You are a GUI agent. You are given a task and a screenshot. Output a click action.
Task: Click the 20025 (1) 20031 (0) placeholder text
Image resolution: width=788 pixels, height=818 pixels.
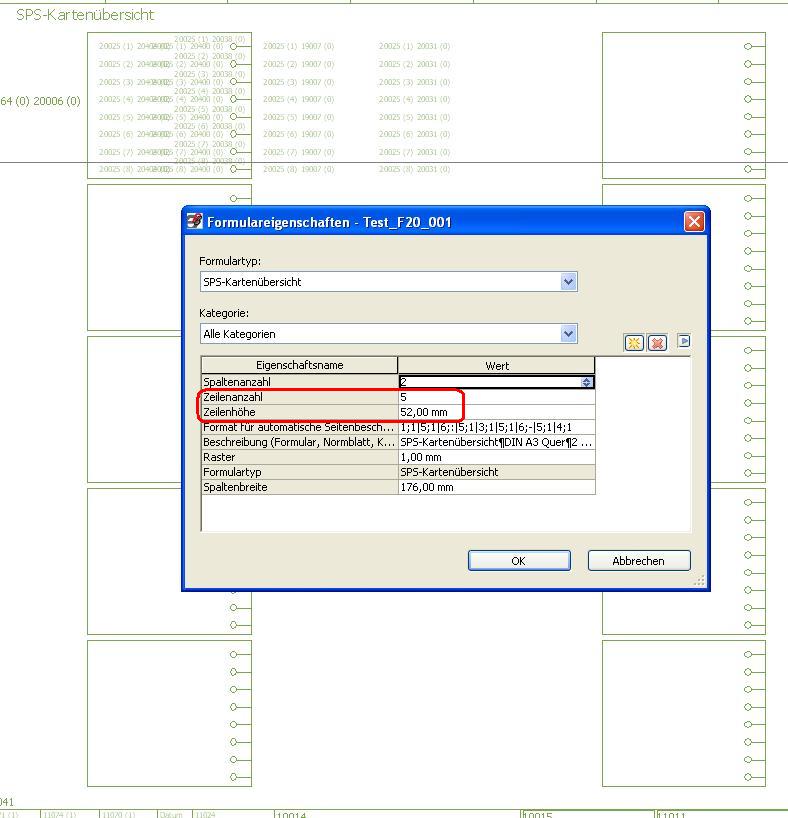pyautogui.click(x=414, y=46)
